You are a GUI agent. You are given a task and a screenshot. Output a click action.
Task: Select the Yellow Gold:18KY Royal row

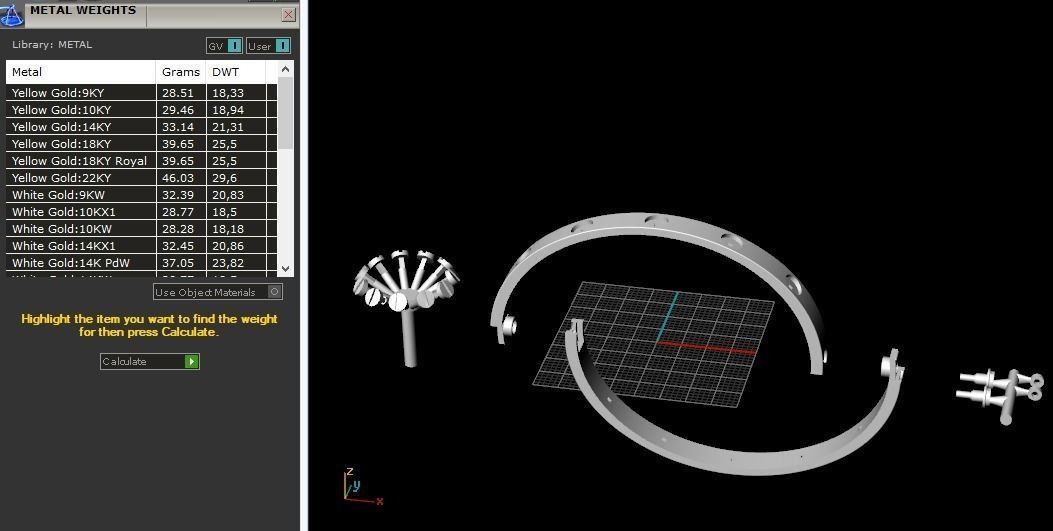point(142,160)
